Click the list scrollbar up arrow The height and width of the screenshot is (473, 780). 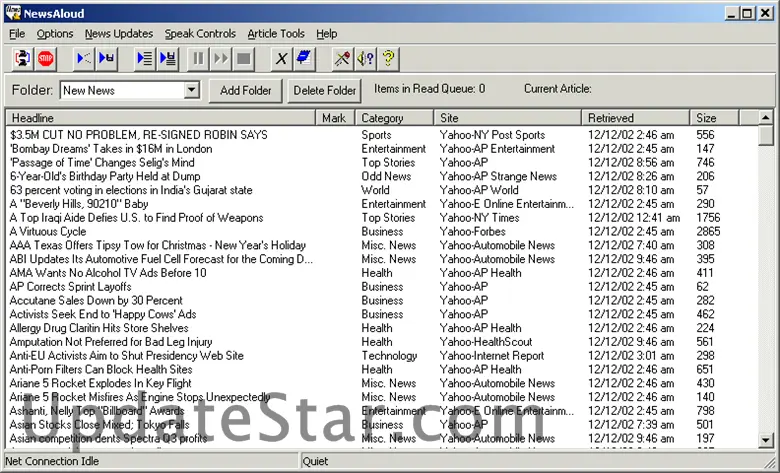coord(766,118)
